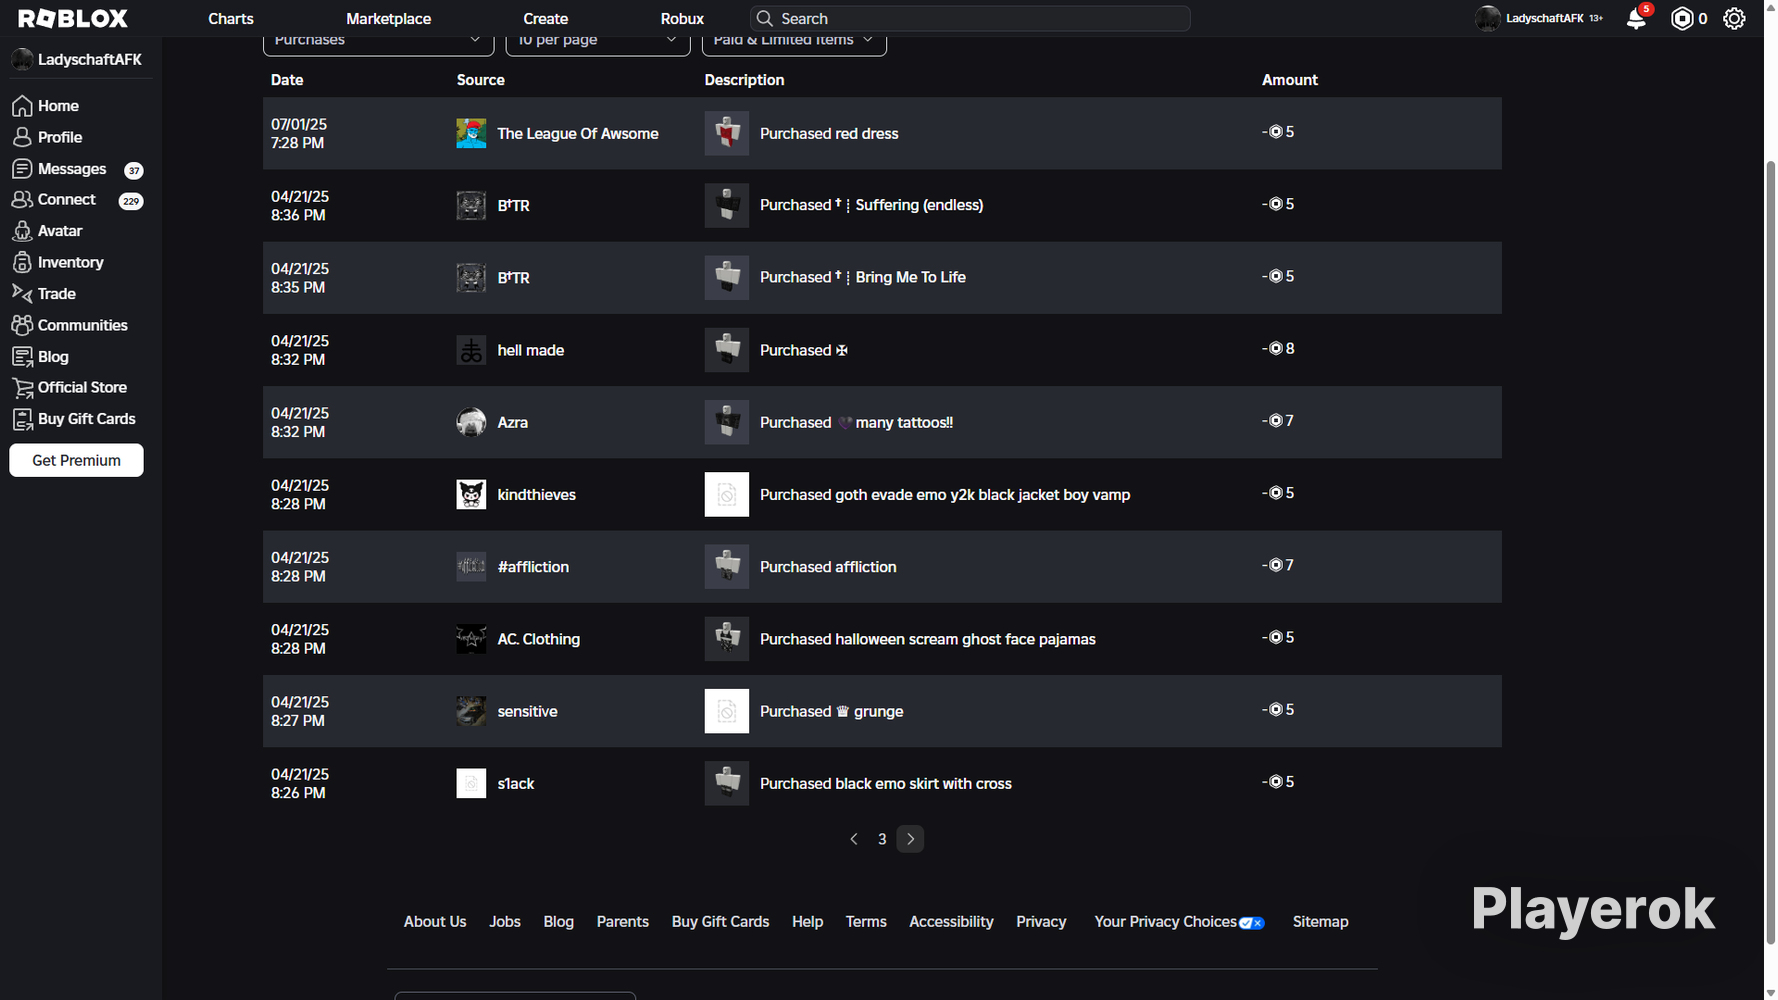
Task: Go to the previous transactions page
Action: [854, 839]
